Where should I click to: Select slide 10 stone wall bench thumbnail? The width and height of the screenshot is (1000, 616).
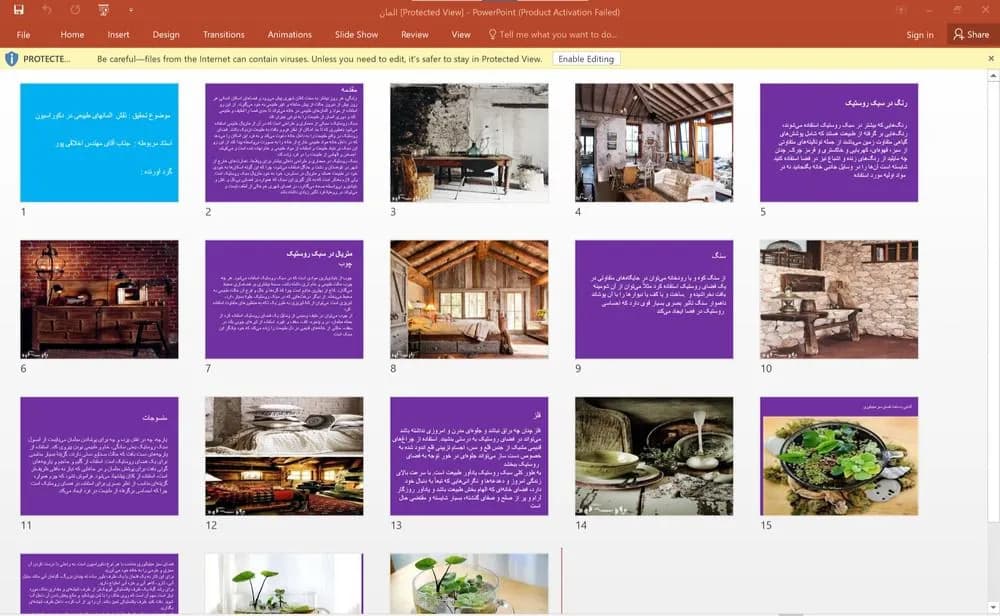(839, 299)
